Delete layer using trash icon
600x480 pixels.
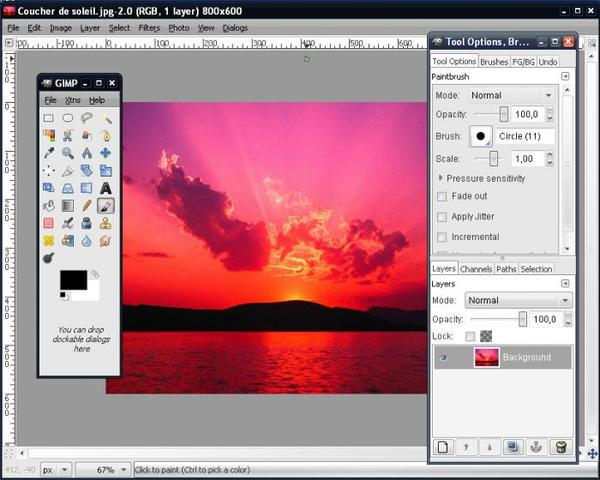561,447
